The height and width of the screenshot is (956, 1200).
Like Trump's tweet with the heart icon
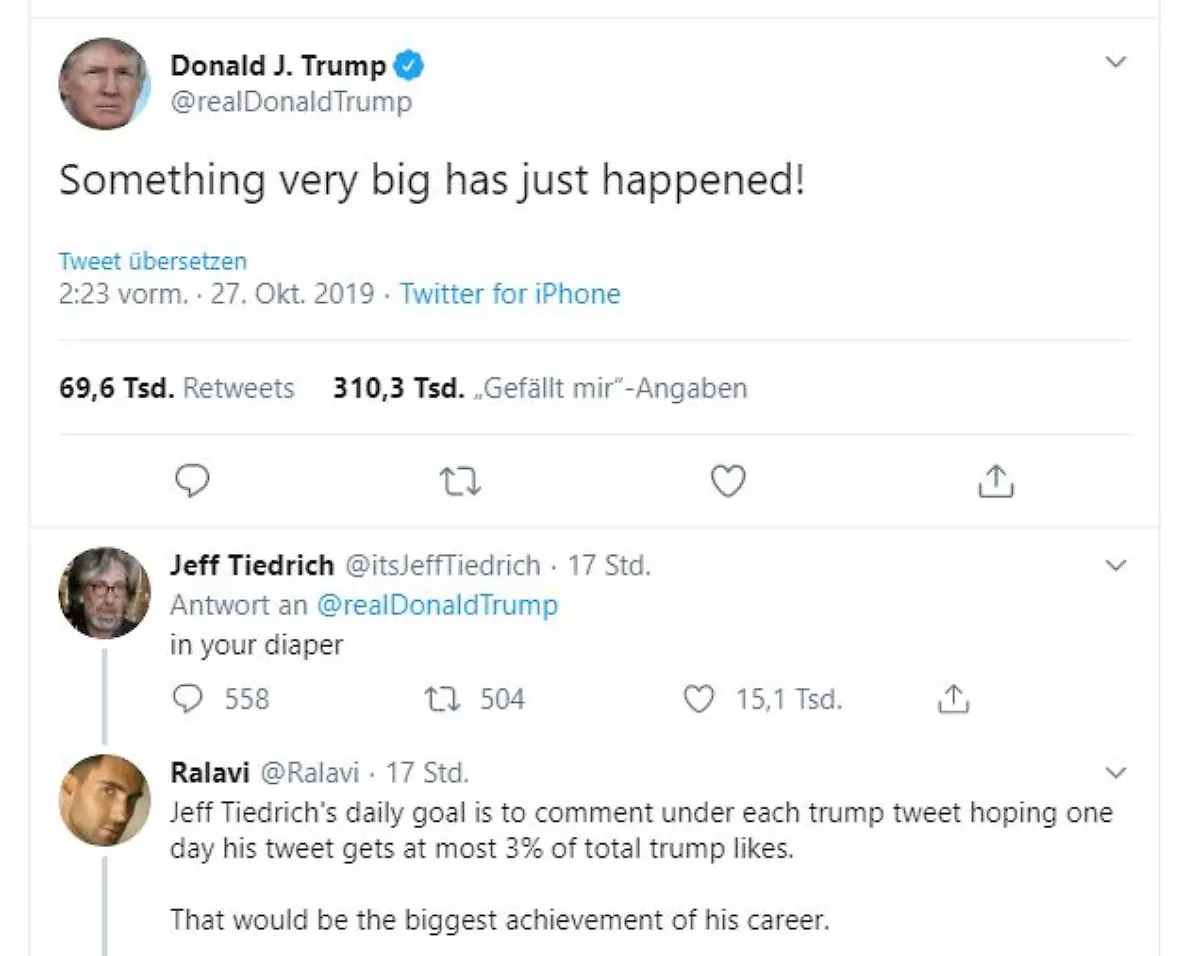point(728,481)
